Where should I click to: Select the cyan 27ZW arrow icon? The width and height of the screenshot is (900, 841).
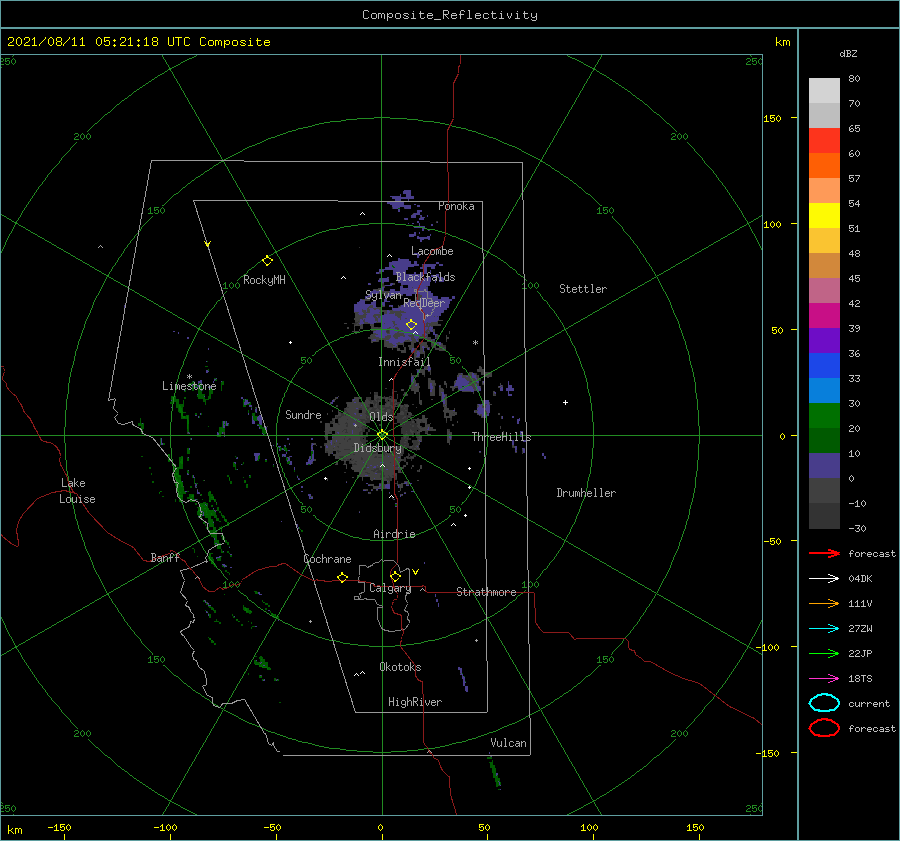coord(824,629)
